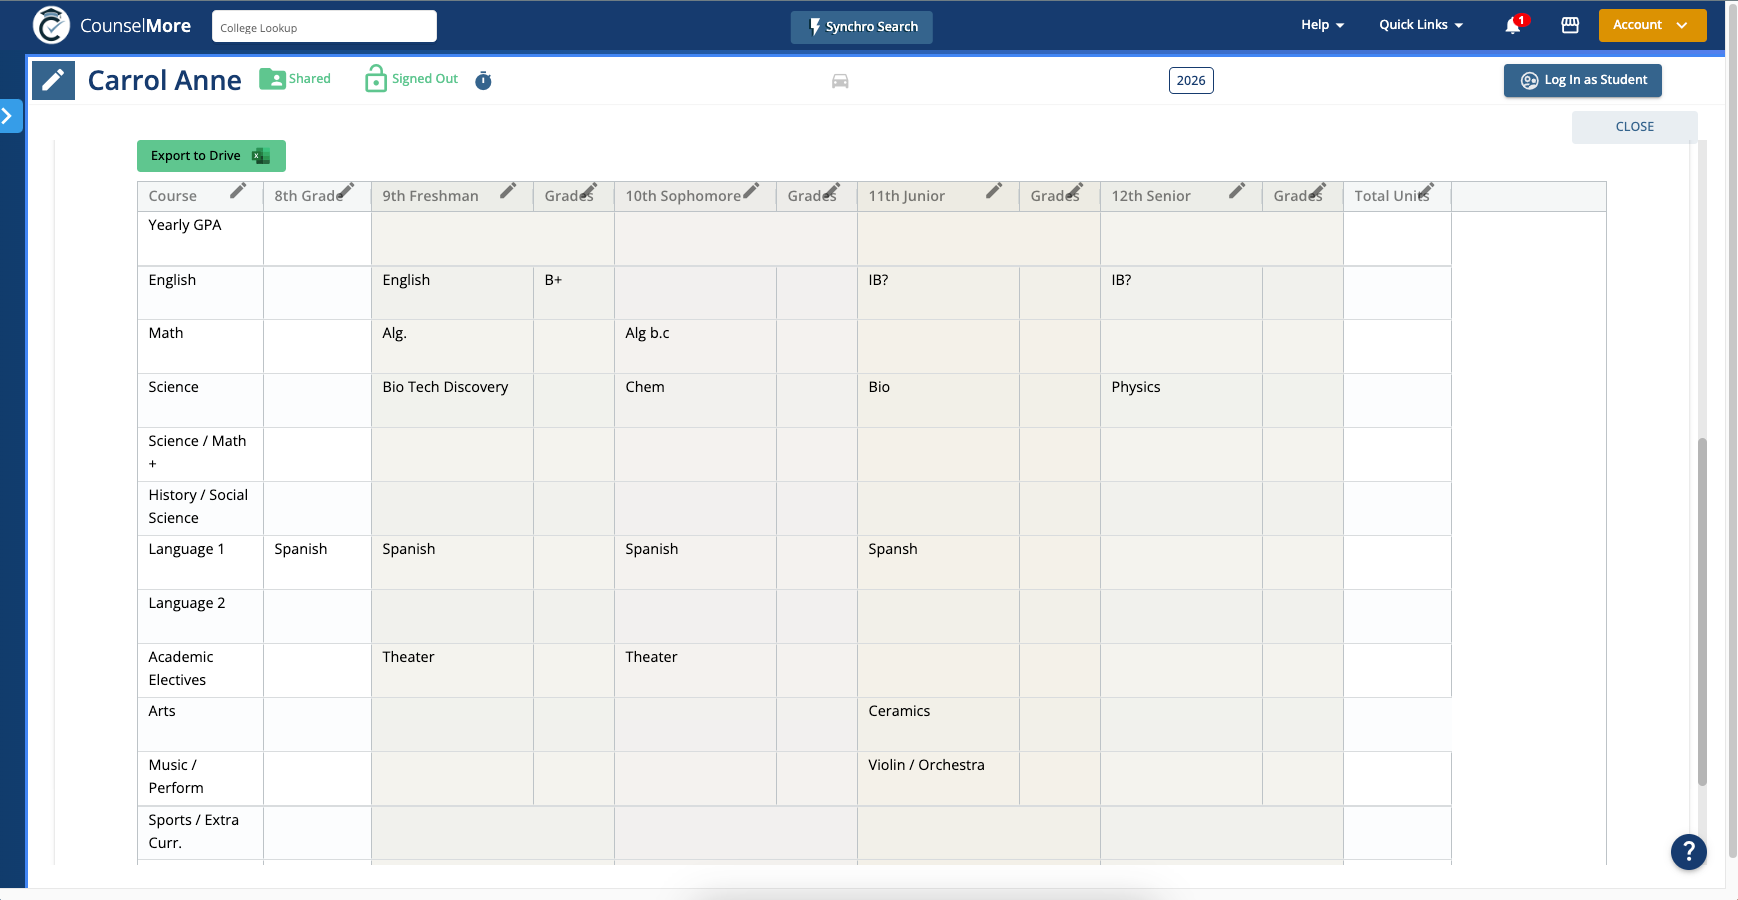Click the Physics cell in 12th Senior

coord(1181,401)
